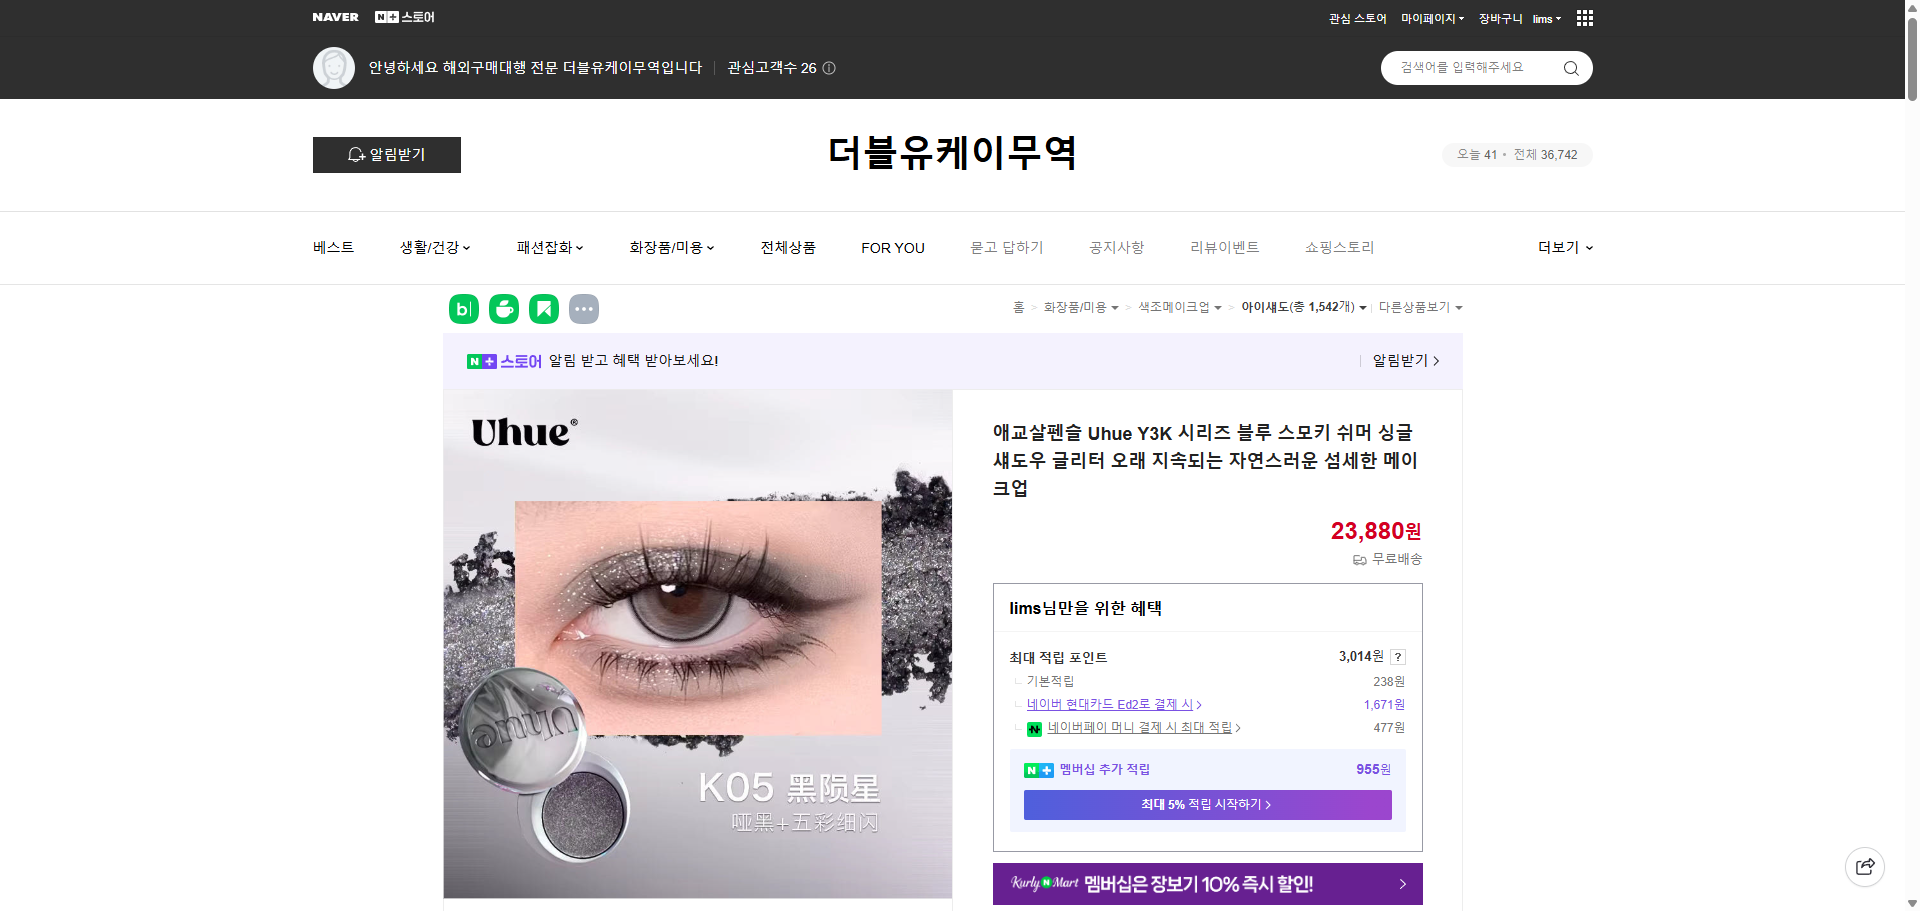This screenshot has width=1920, height=911.
Task: Follow the 네이버 현대카드 Ed2 payment link
Action: click(1112, 704)
